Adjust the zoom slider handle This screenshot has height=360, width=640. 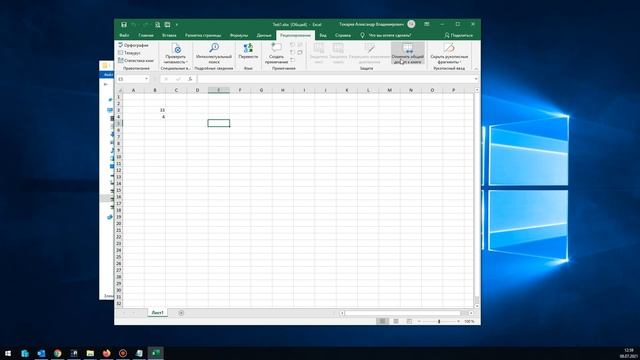[439, 321]
